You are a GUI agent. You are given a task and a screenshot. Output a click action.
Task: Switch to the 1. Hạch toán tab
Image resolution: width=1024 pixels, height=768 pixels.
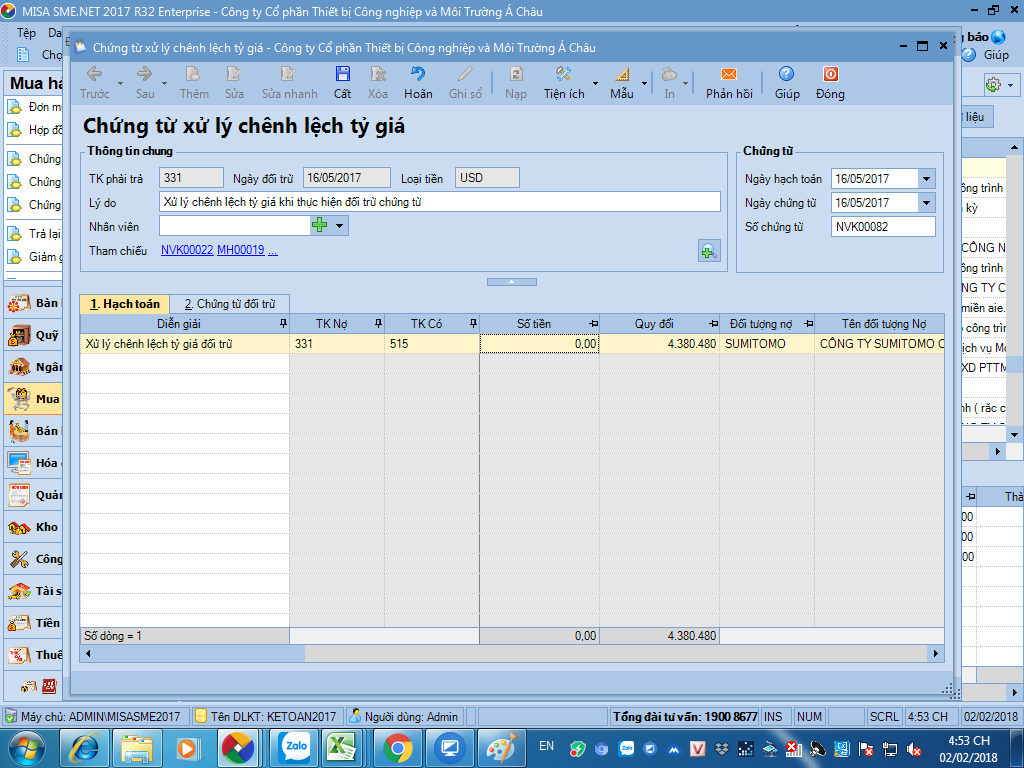click(x=125, y=304)
